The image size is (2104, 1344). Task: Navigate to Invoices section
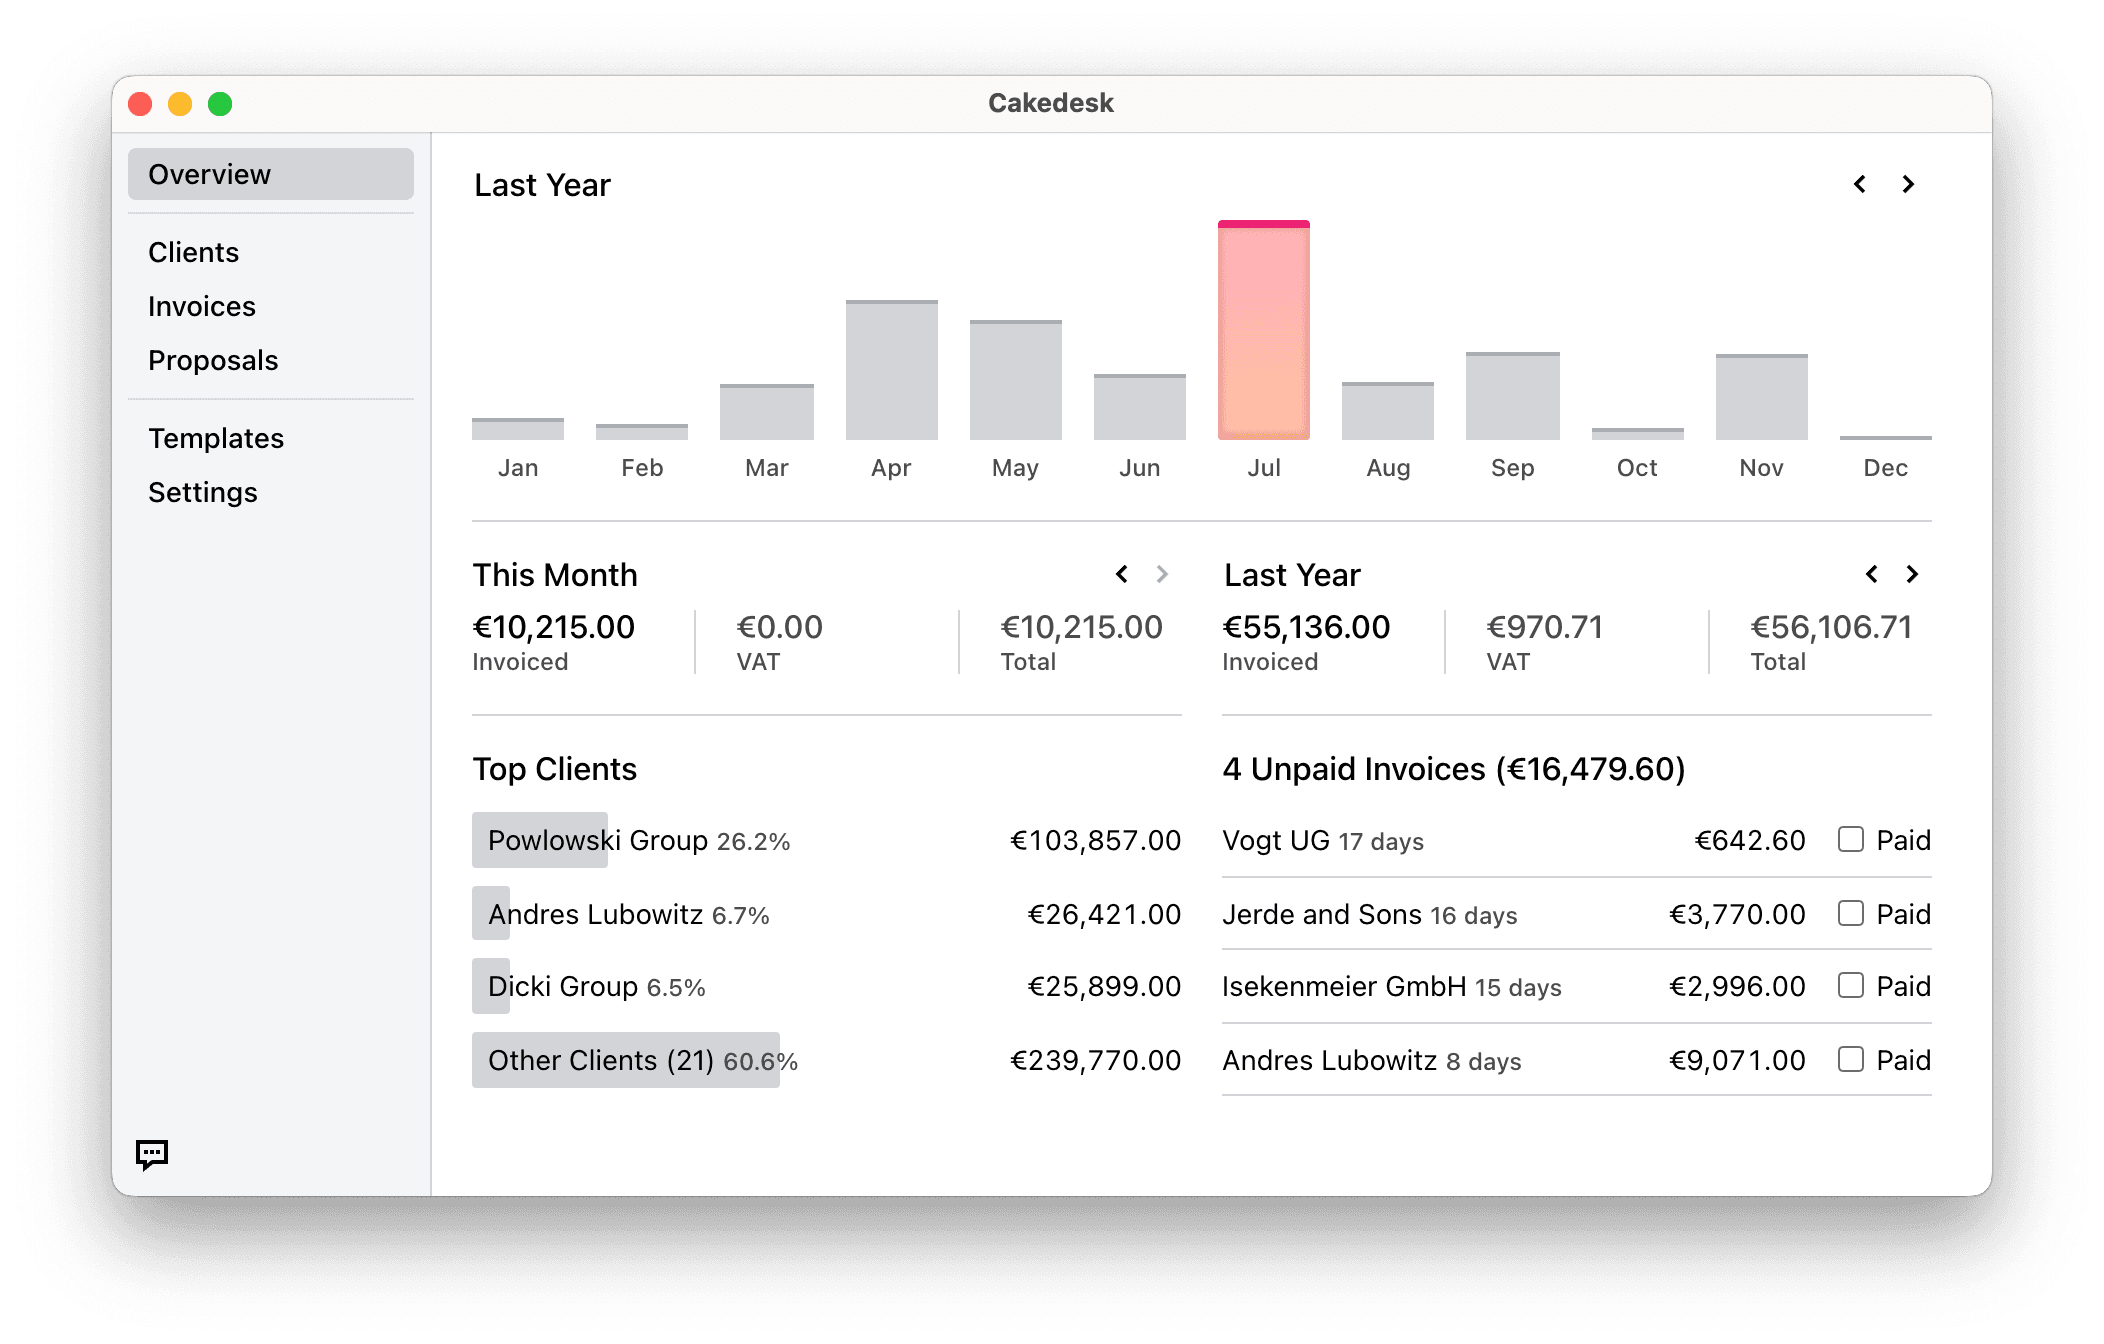pyautogui.click(x=201, y=305)
